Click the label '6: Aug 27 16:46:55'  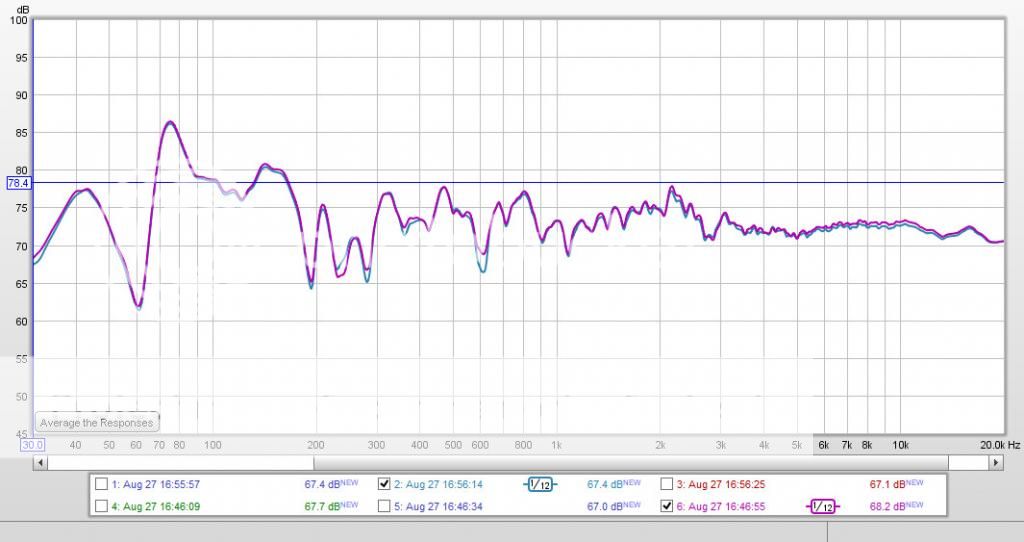click(720, 505)
